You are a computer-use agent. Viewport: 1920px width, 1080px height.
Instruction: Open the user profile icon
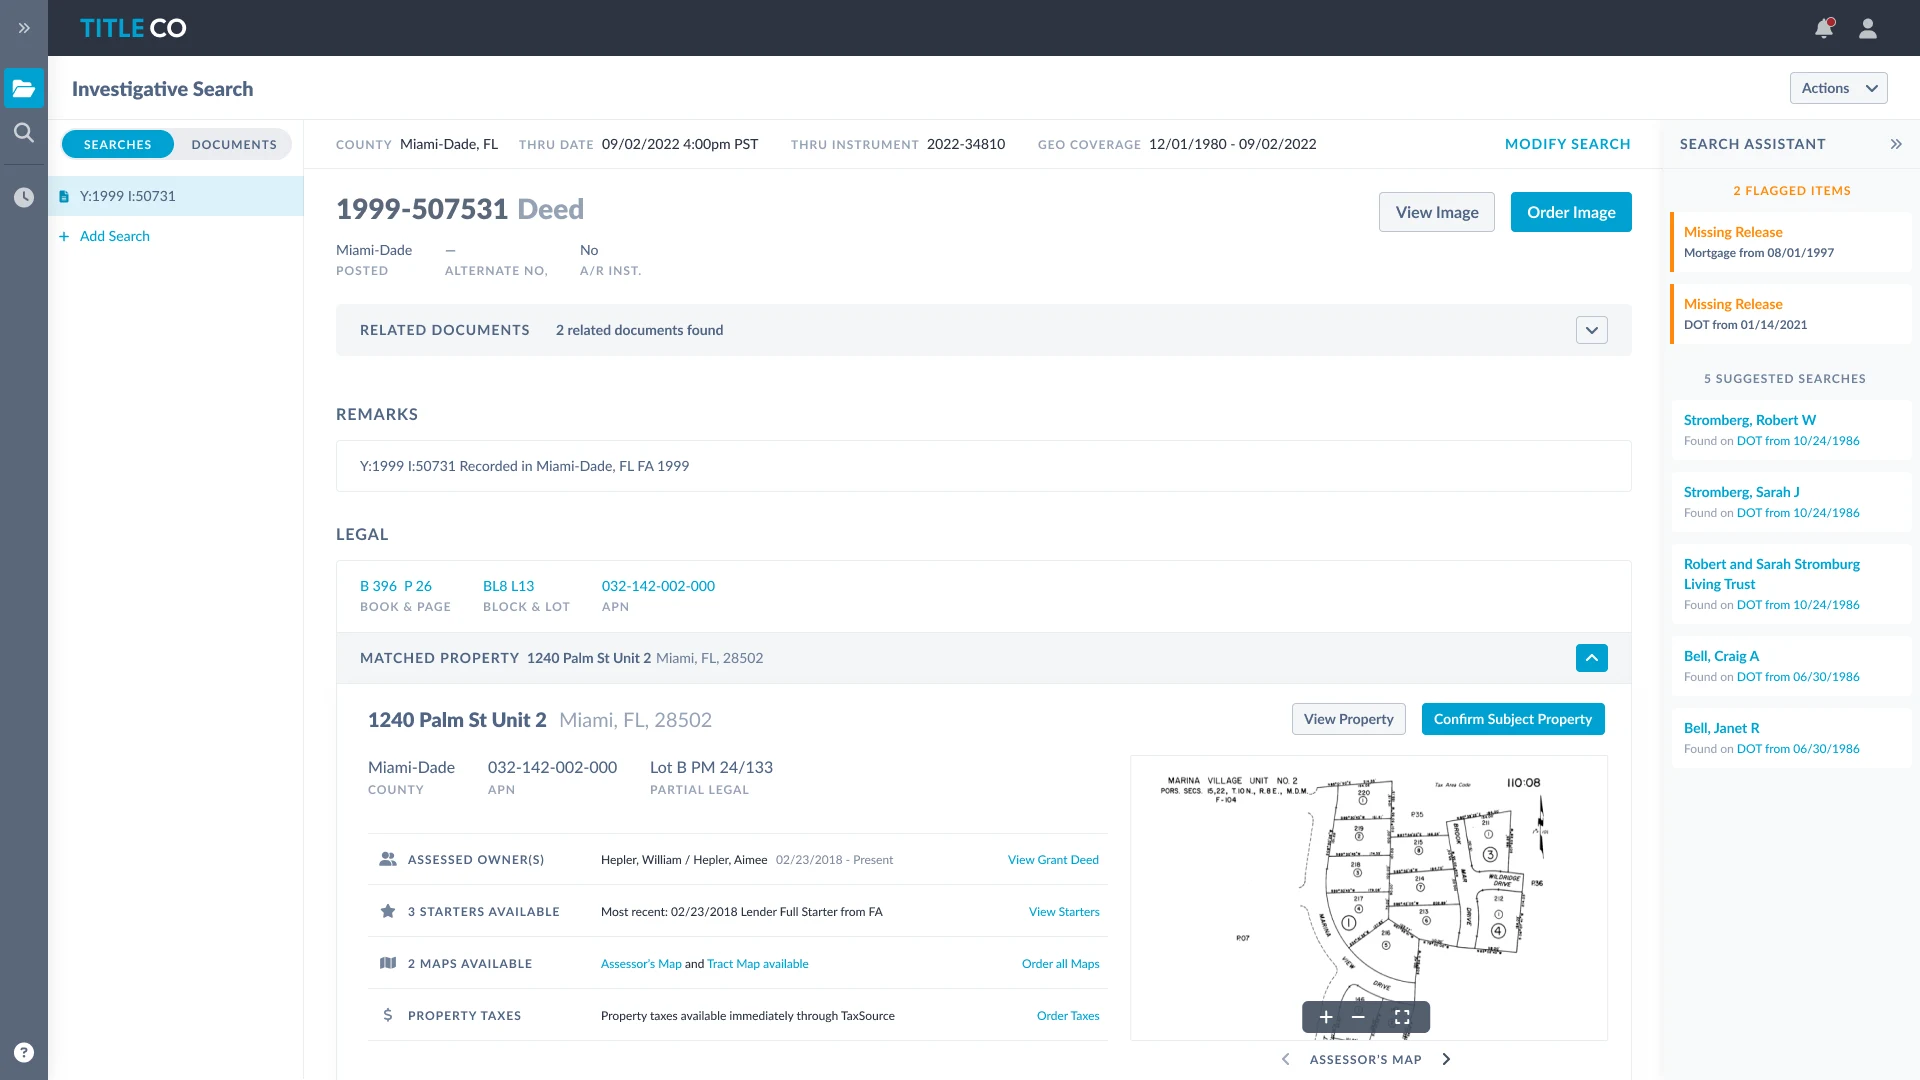[x=1868, y=28]
